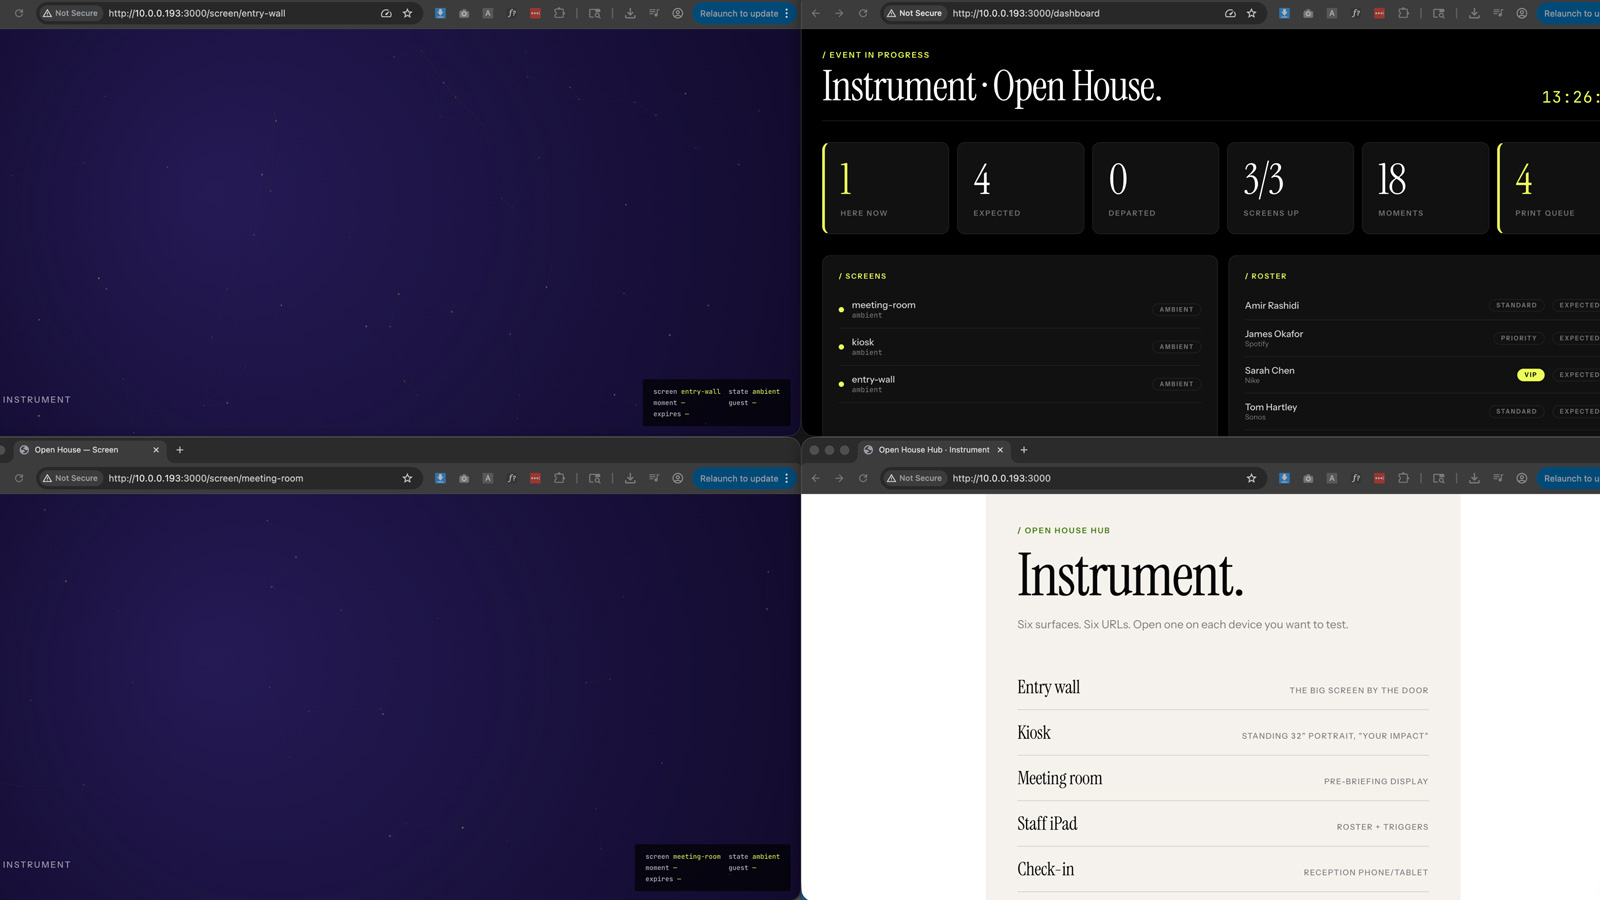Click Relaunch to update in entry-wall window

tap(738, 13)
